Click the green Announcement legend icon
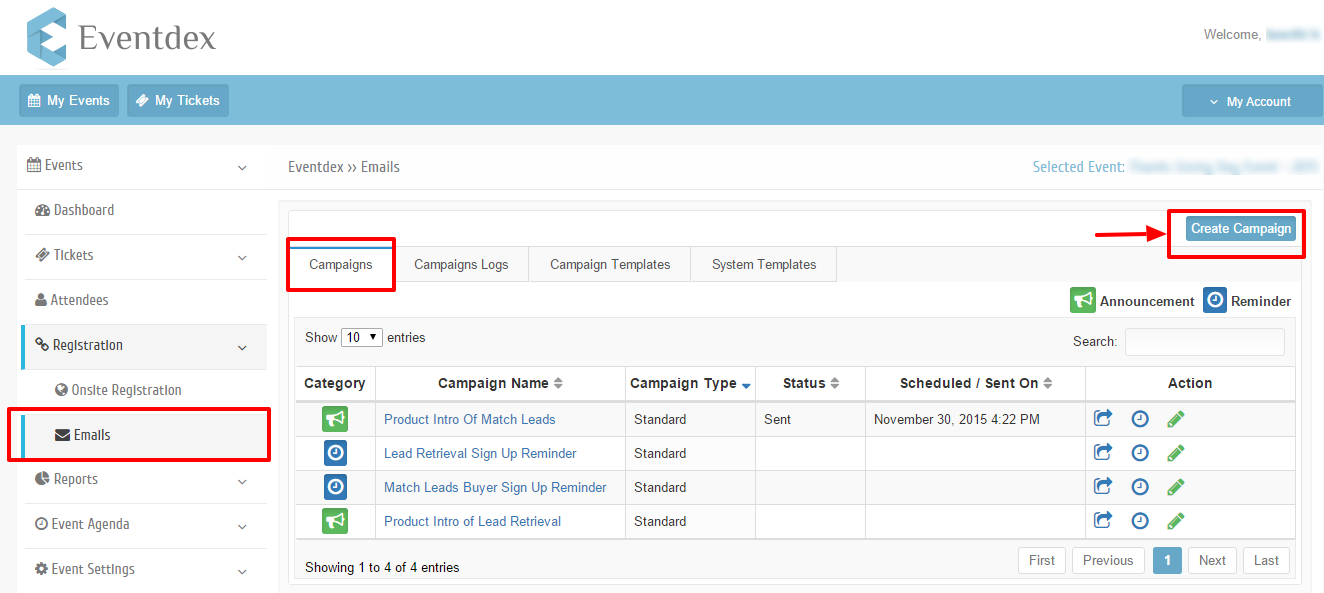 (x=1083, y=301)
